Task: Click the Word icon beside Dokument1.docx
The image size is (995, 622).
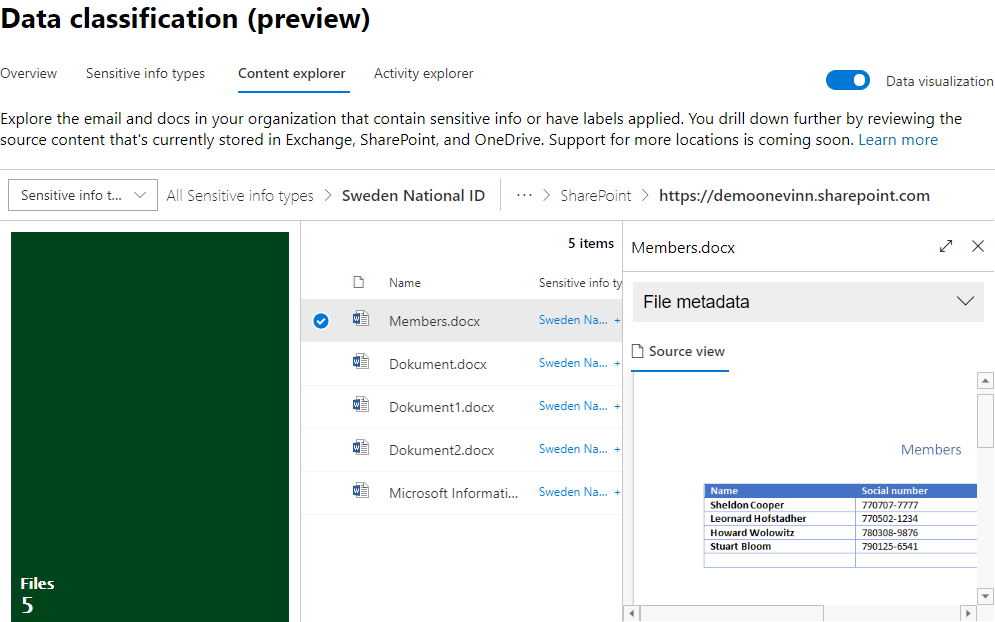Action: [361, 406]
